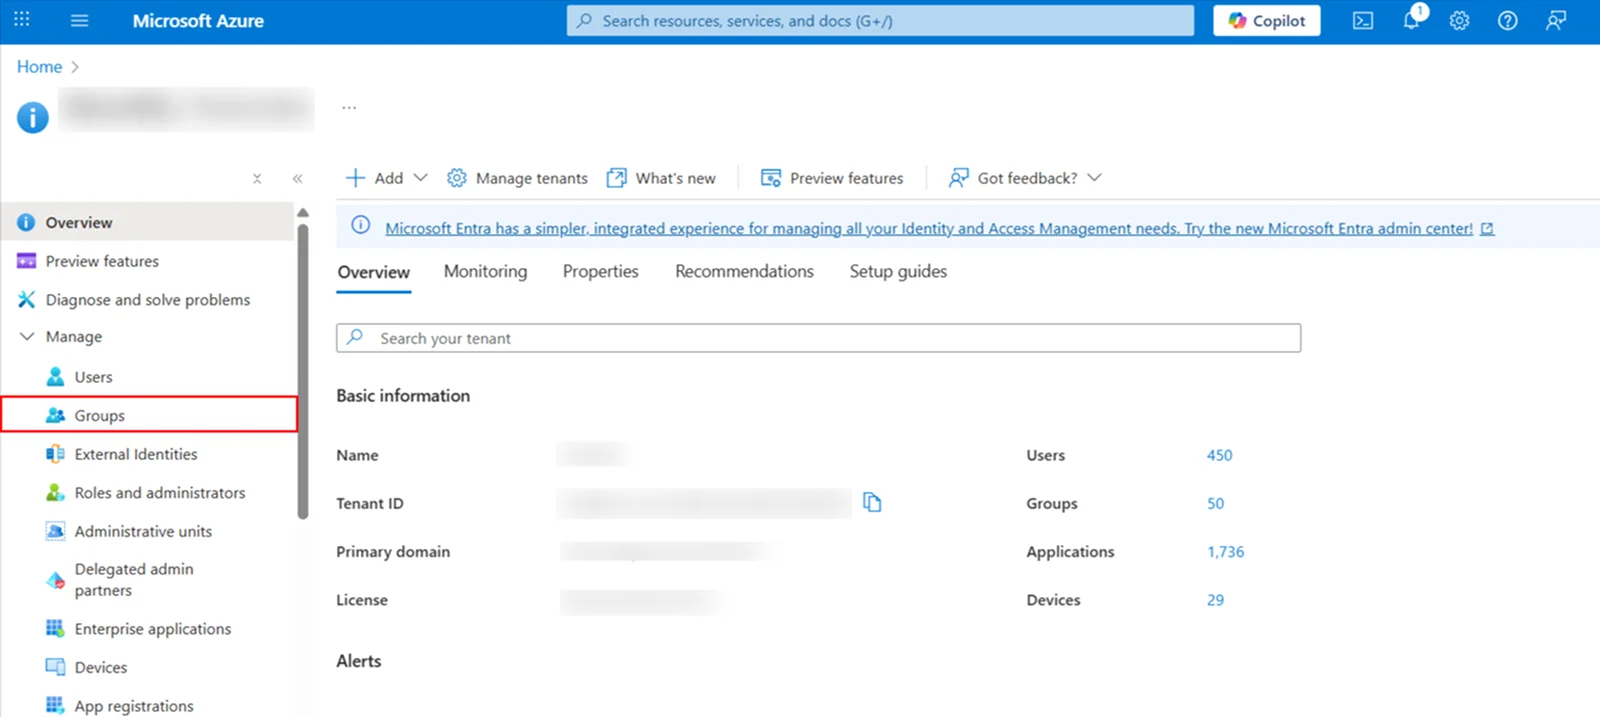
Task: Open the help question mark menu
Action: (1508, 20)
